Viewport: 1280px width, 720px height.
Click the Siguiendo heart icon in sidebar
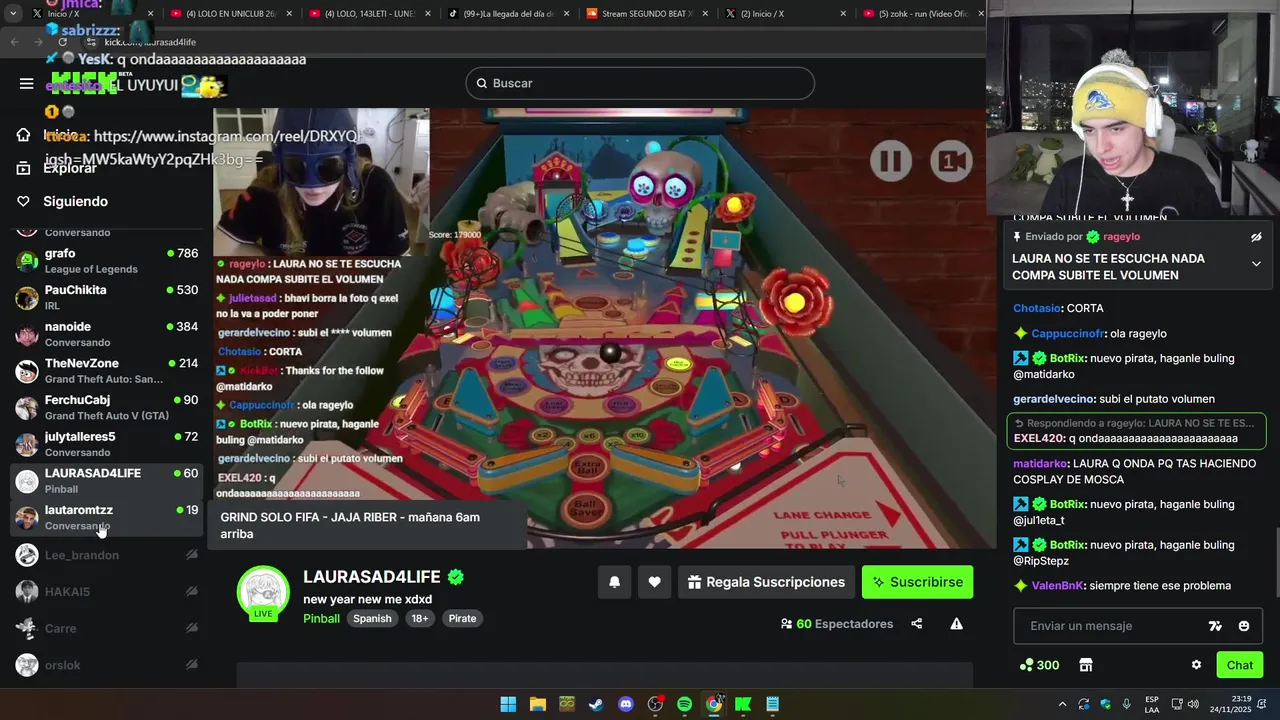23,201
